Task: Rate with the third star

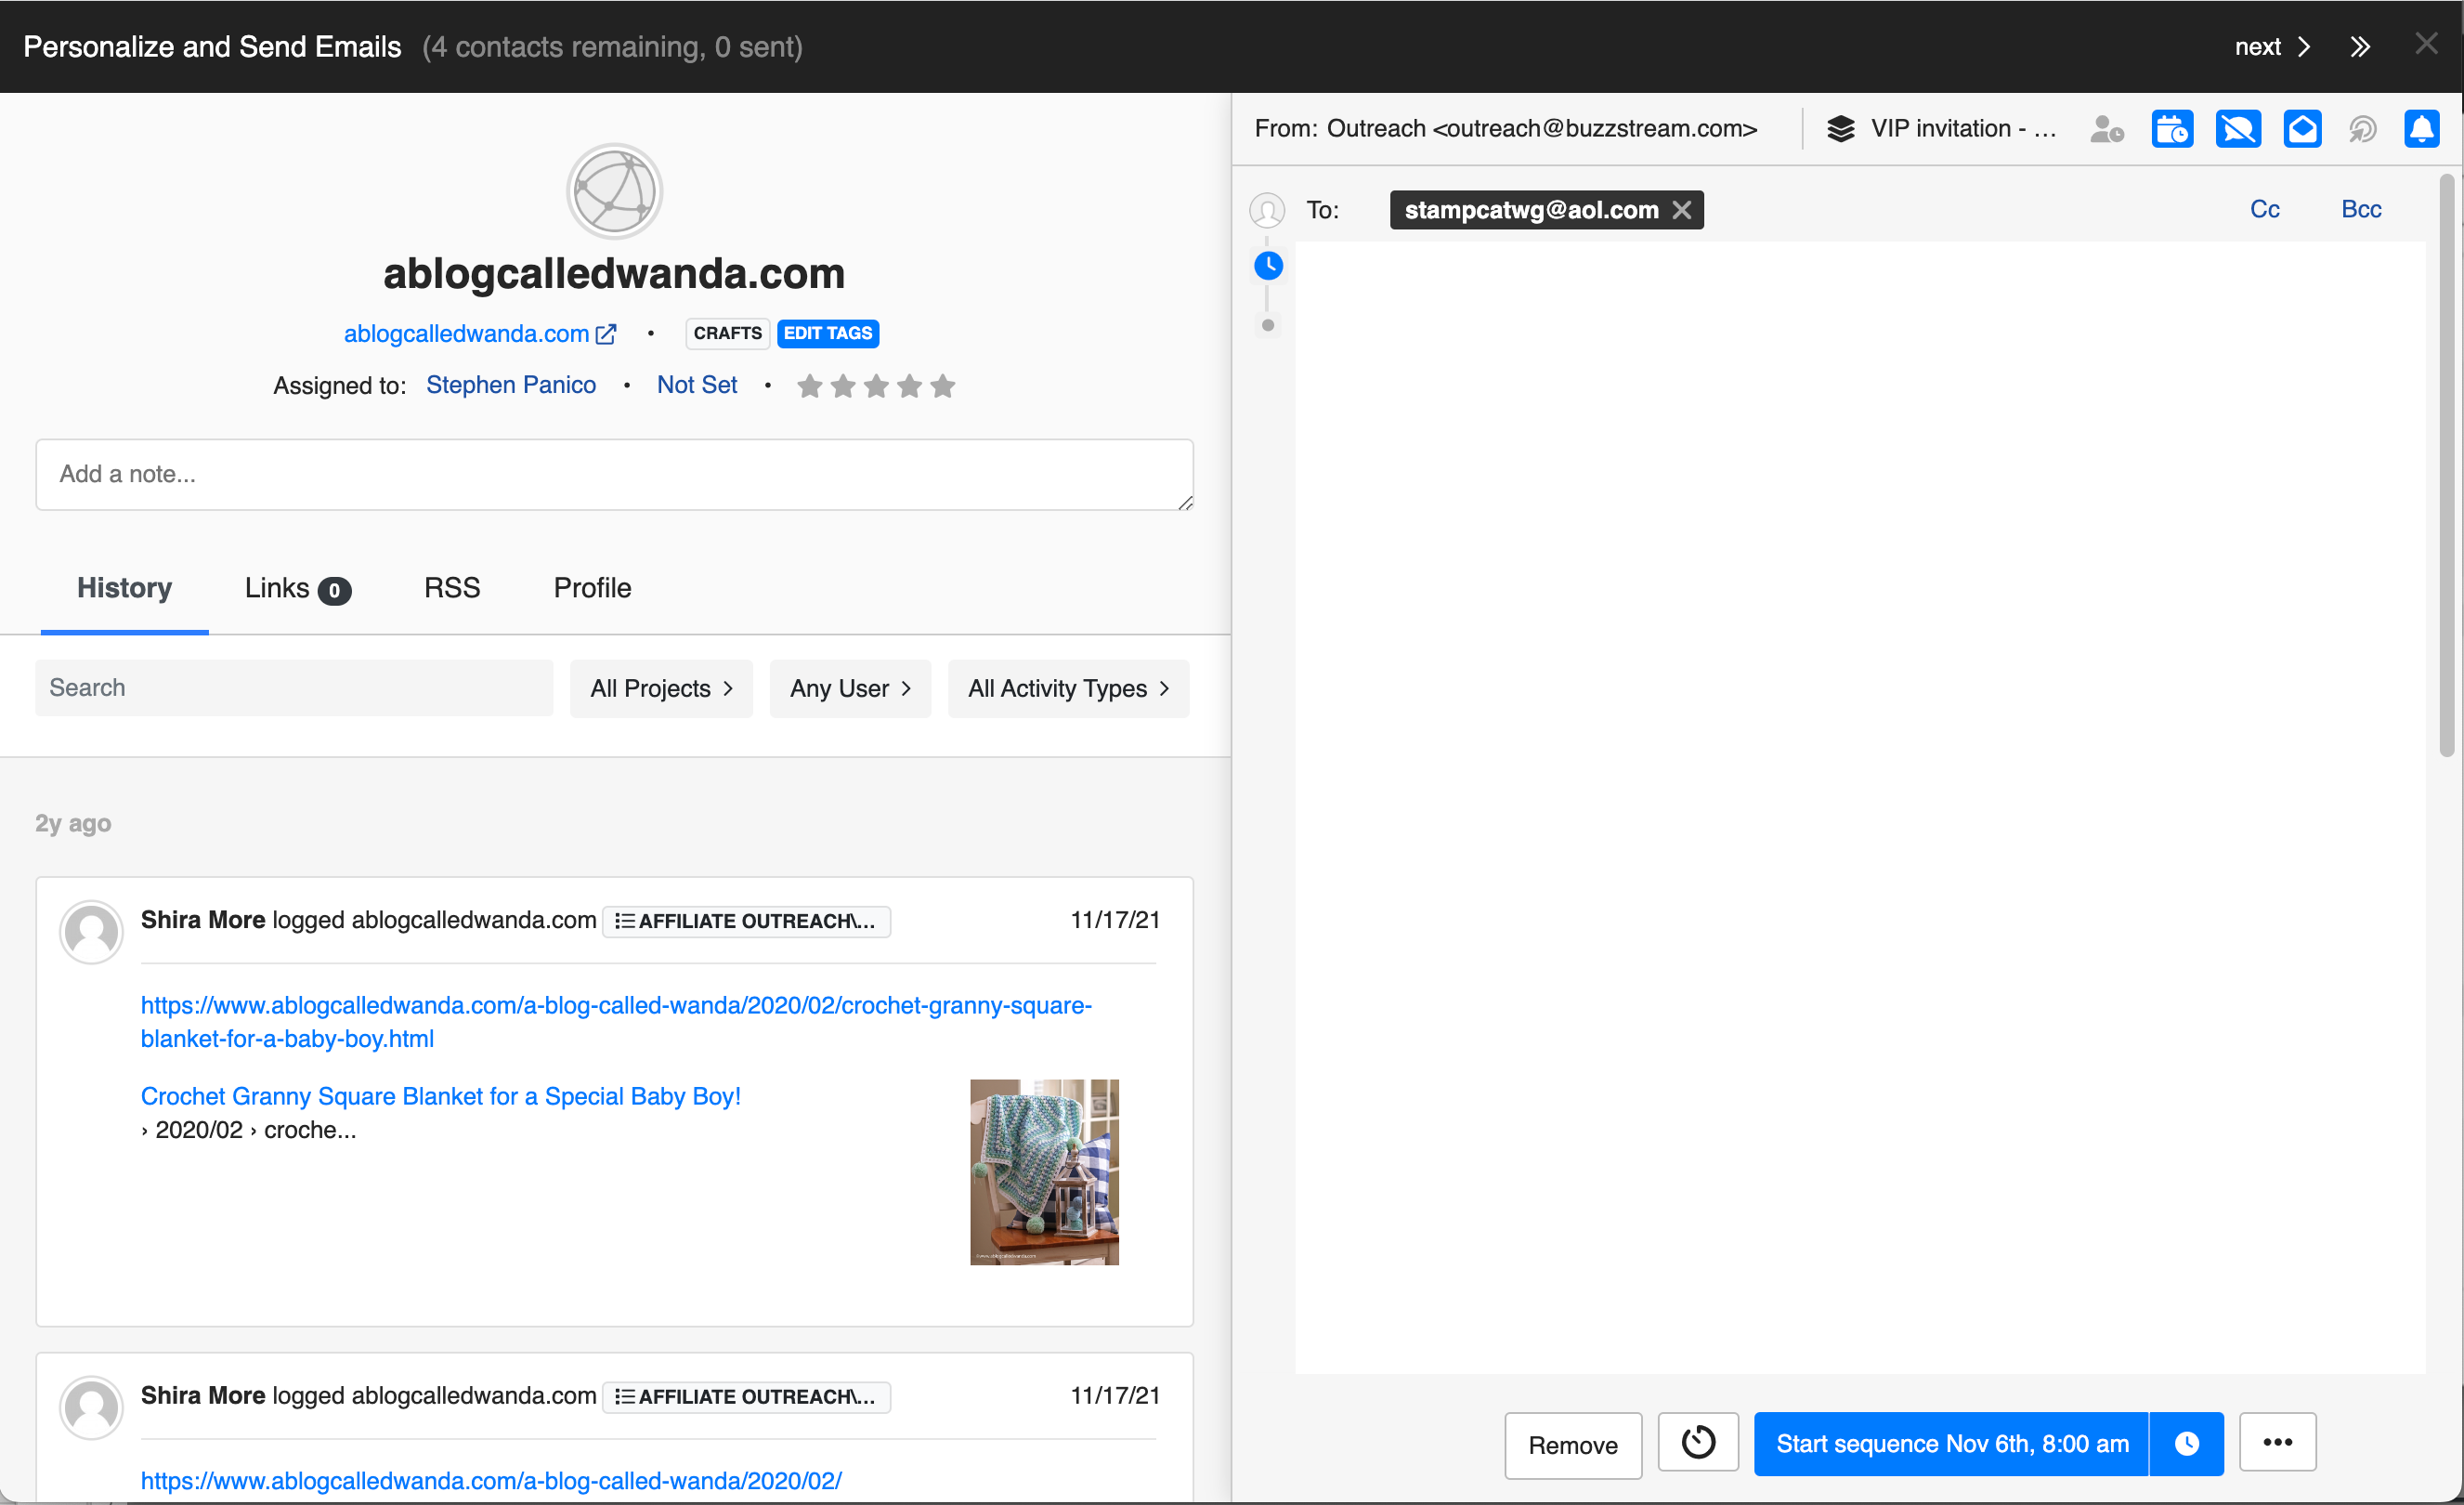Action: (x=876, y=386)
